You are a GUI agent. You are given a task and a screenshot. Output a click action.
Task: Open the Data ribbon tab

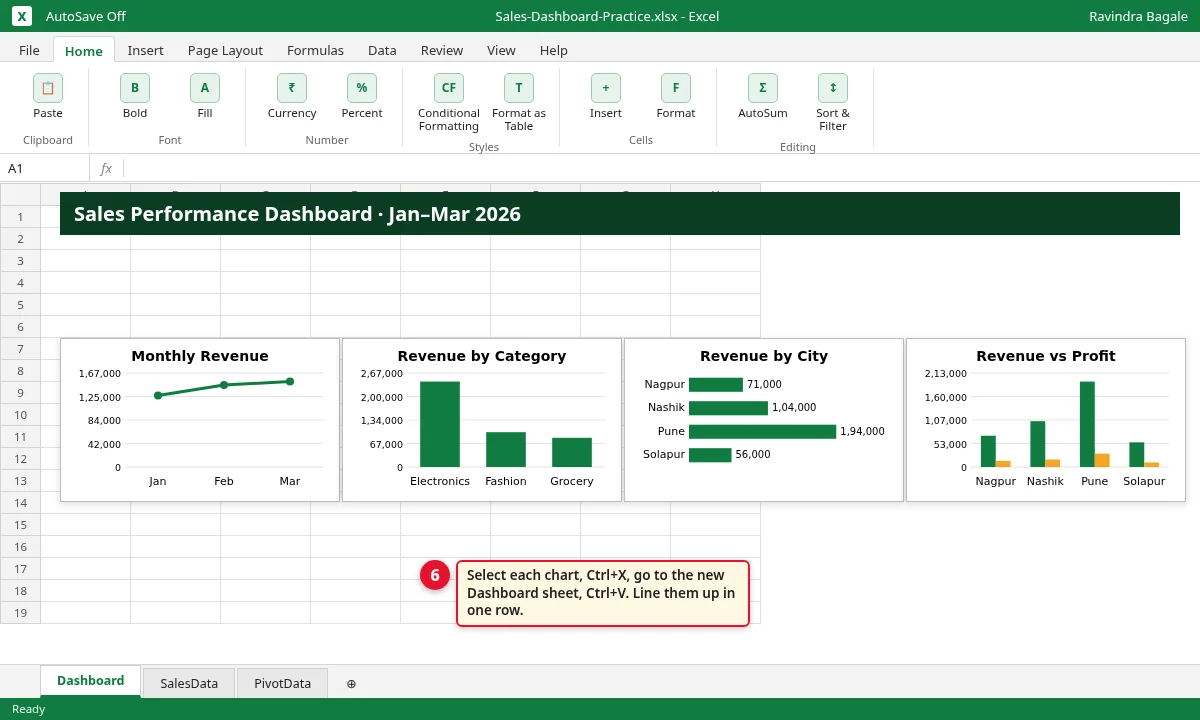pos(382,50)
